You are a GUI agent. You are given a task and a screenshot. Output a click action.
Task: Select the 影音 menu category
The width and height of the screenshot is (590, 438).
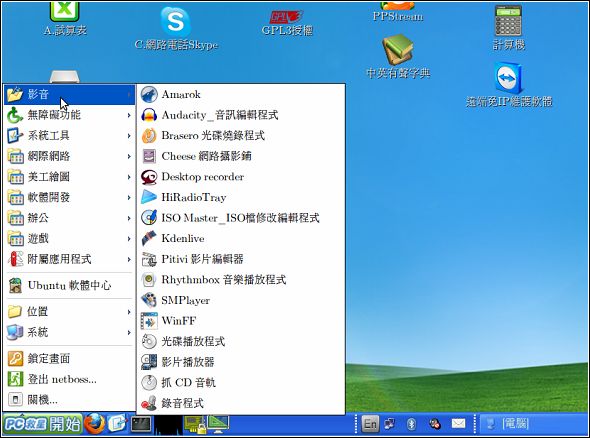70,94
